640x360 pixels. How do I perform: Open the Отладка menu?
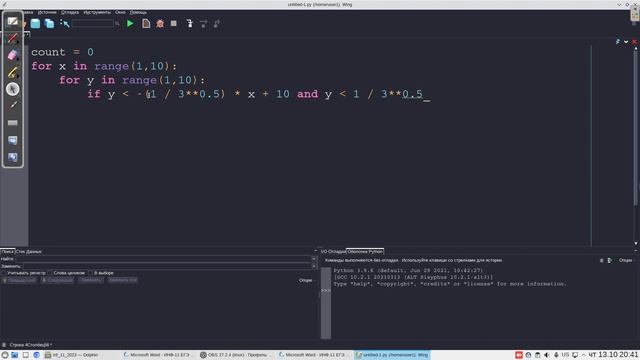tap(70, 12)
